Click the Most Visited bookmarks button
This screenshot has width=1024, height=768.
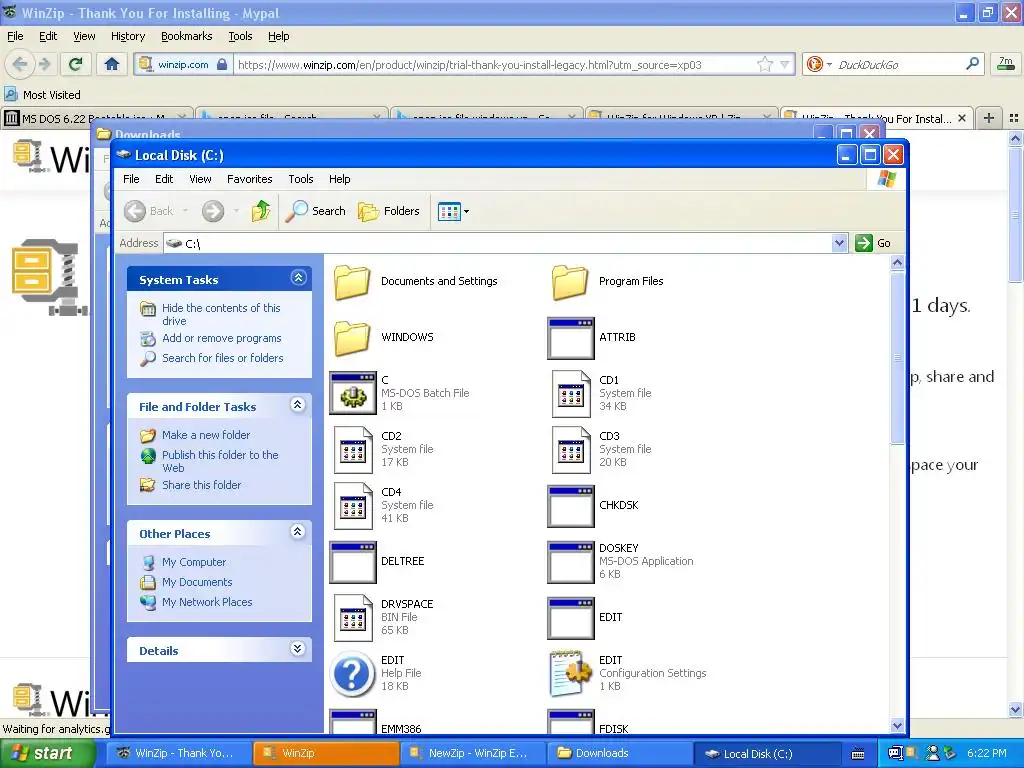43,95
